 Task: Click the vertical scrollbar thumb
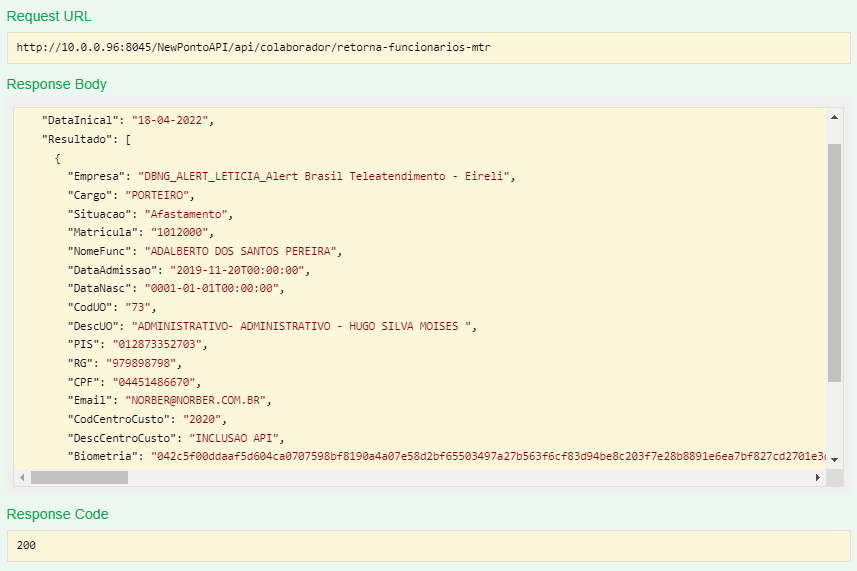pyautogui.click(x=834, y=262)
